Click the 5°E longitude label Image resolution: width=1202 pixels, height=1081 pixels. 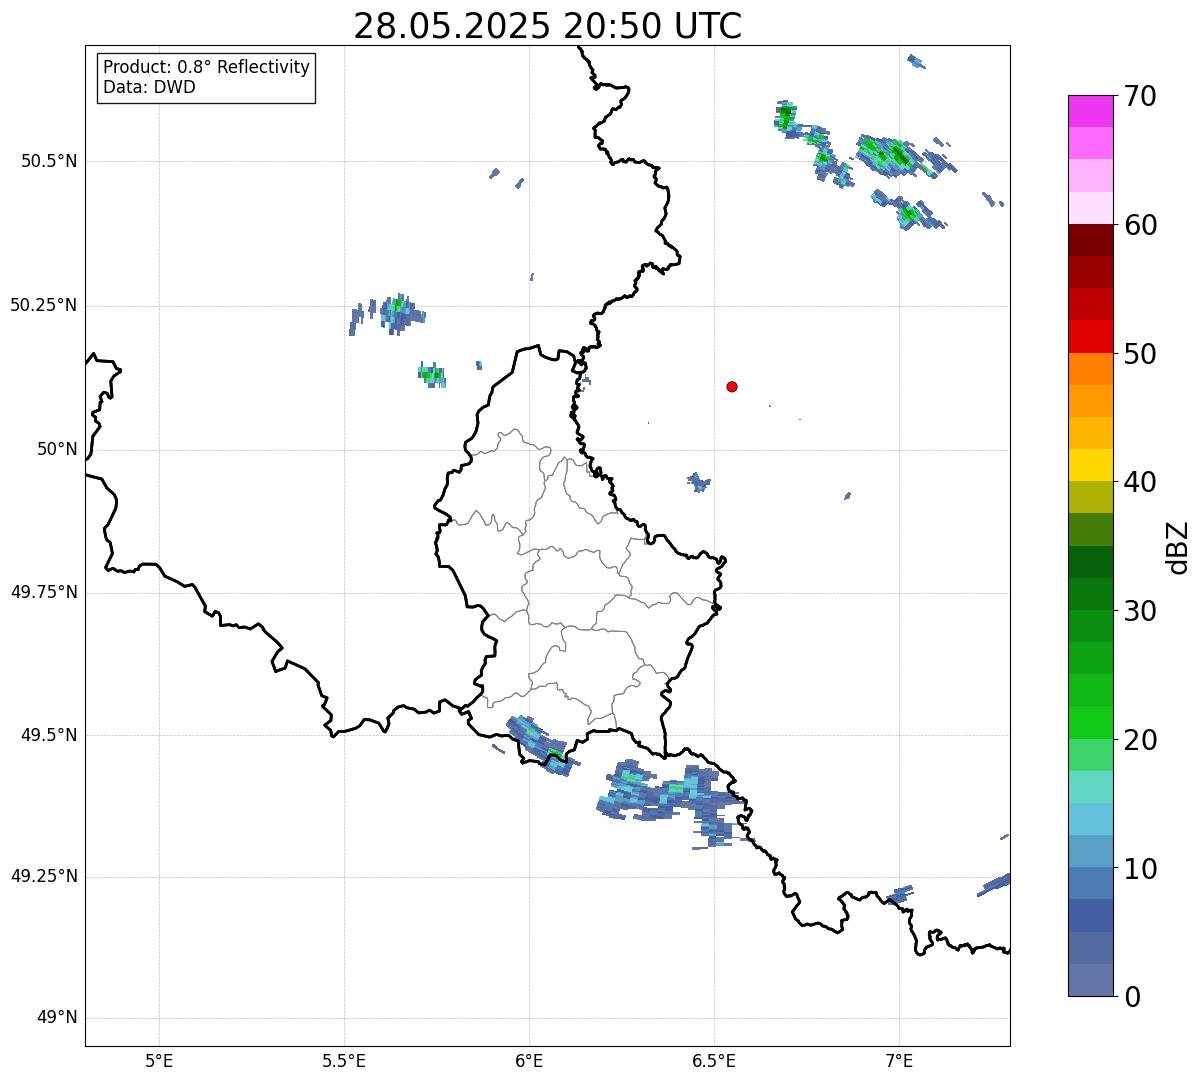[x=159, y=1060]
